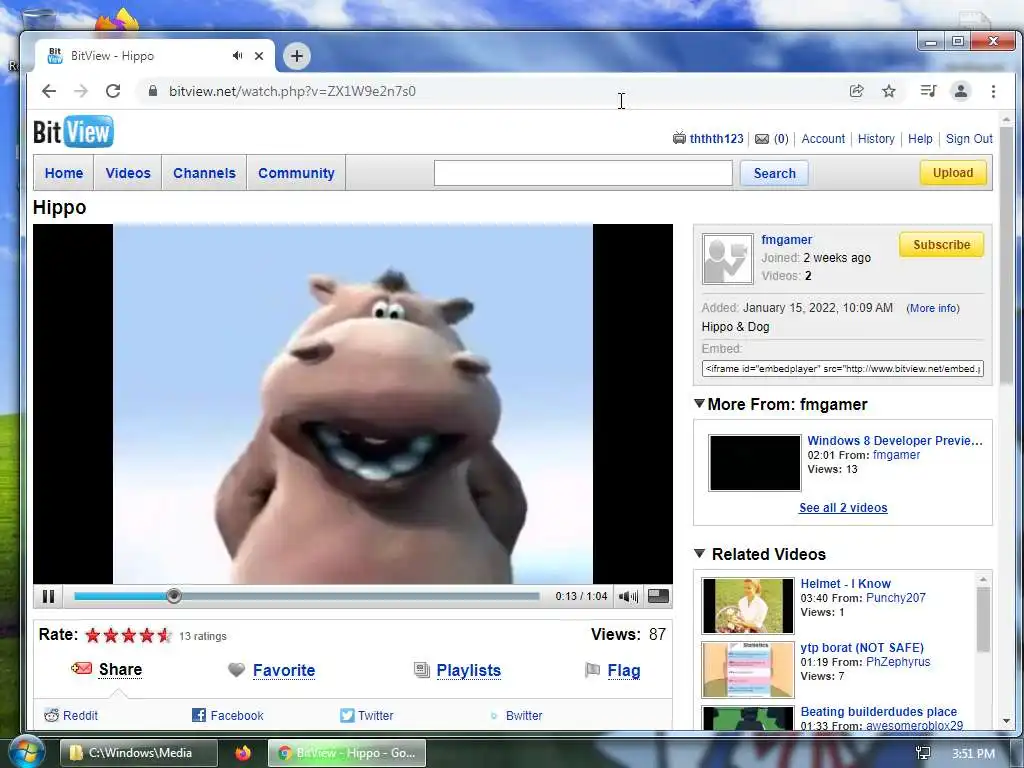Open the Share section
The image size is (1024, 768).
tap(120, 669)
